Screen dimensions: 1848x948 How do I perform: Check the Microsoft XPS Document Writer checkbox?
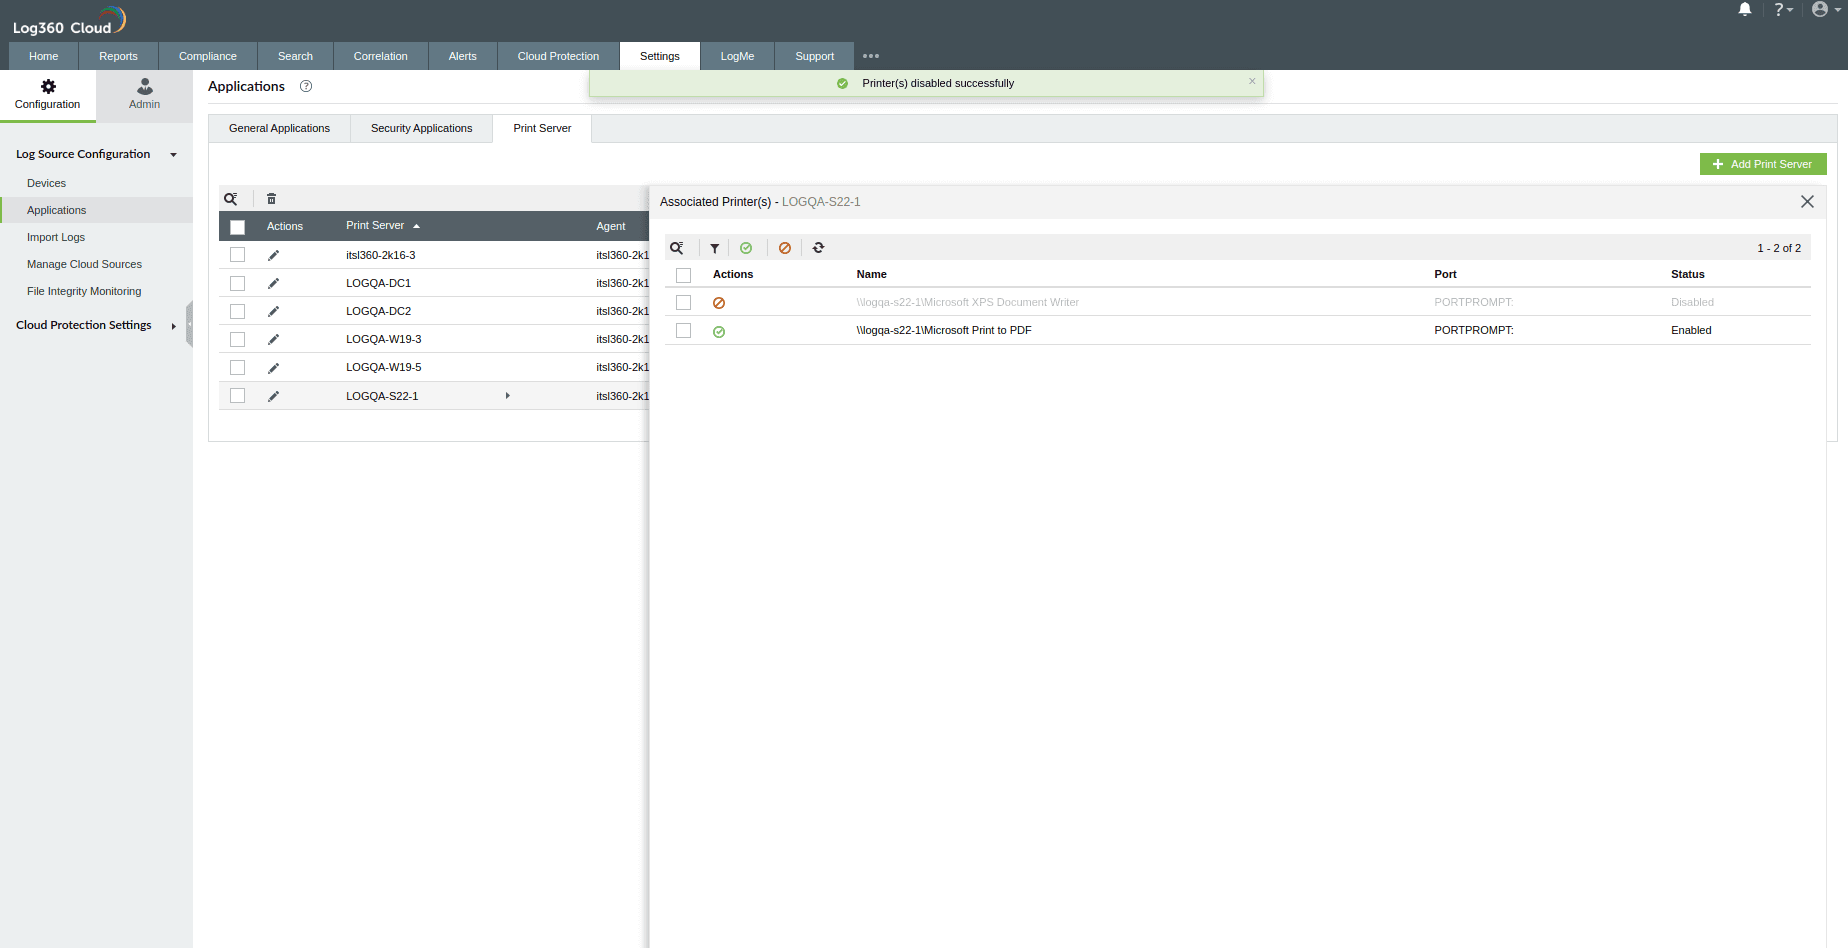coord(684,302)
